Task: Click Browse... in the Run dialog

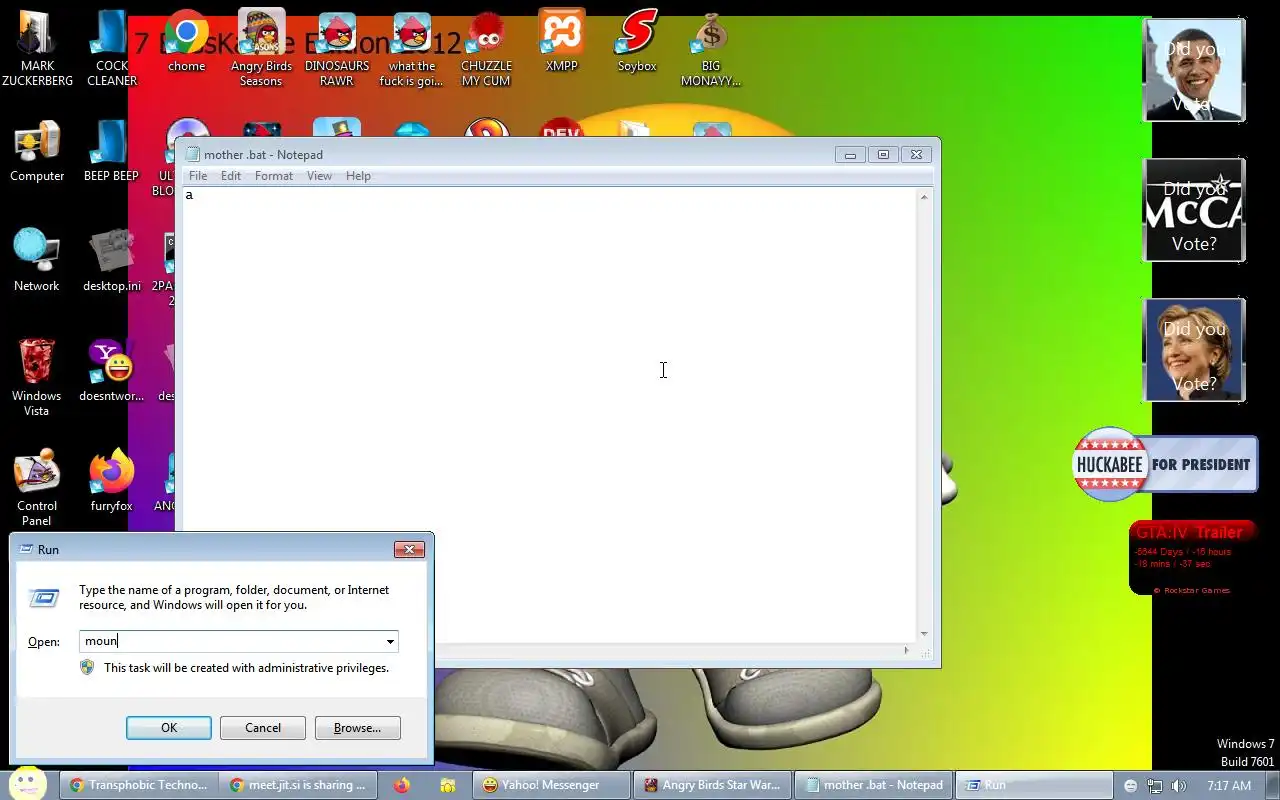Action: (x=357, y=728)
